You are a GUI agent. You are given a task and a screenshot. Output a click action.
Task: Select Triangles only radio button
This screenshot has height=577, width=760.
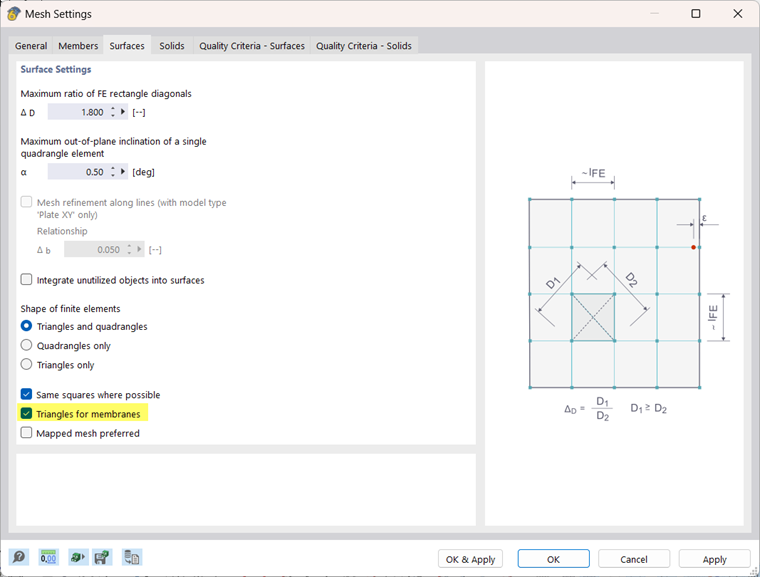tap(26, 364)
